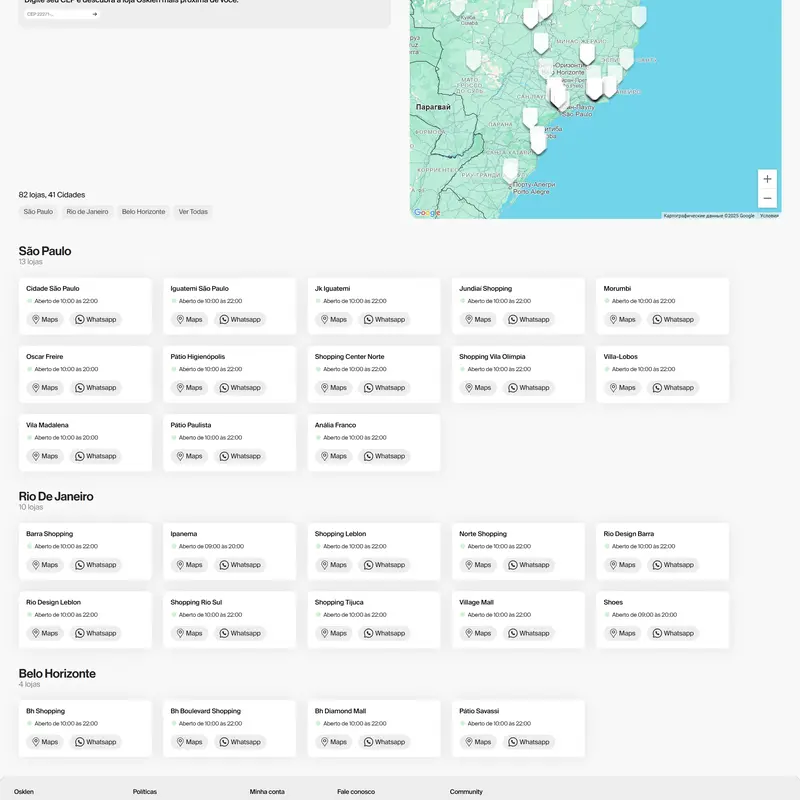This screenshot has width=800, height=800.
Task: Click the map marker near Porto Alegre
Action: click(510, 168)
